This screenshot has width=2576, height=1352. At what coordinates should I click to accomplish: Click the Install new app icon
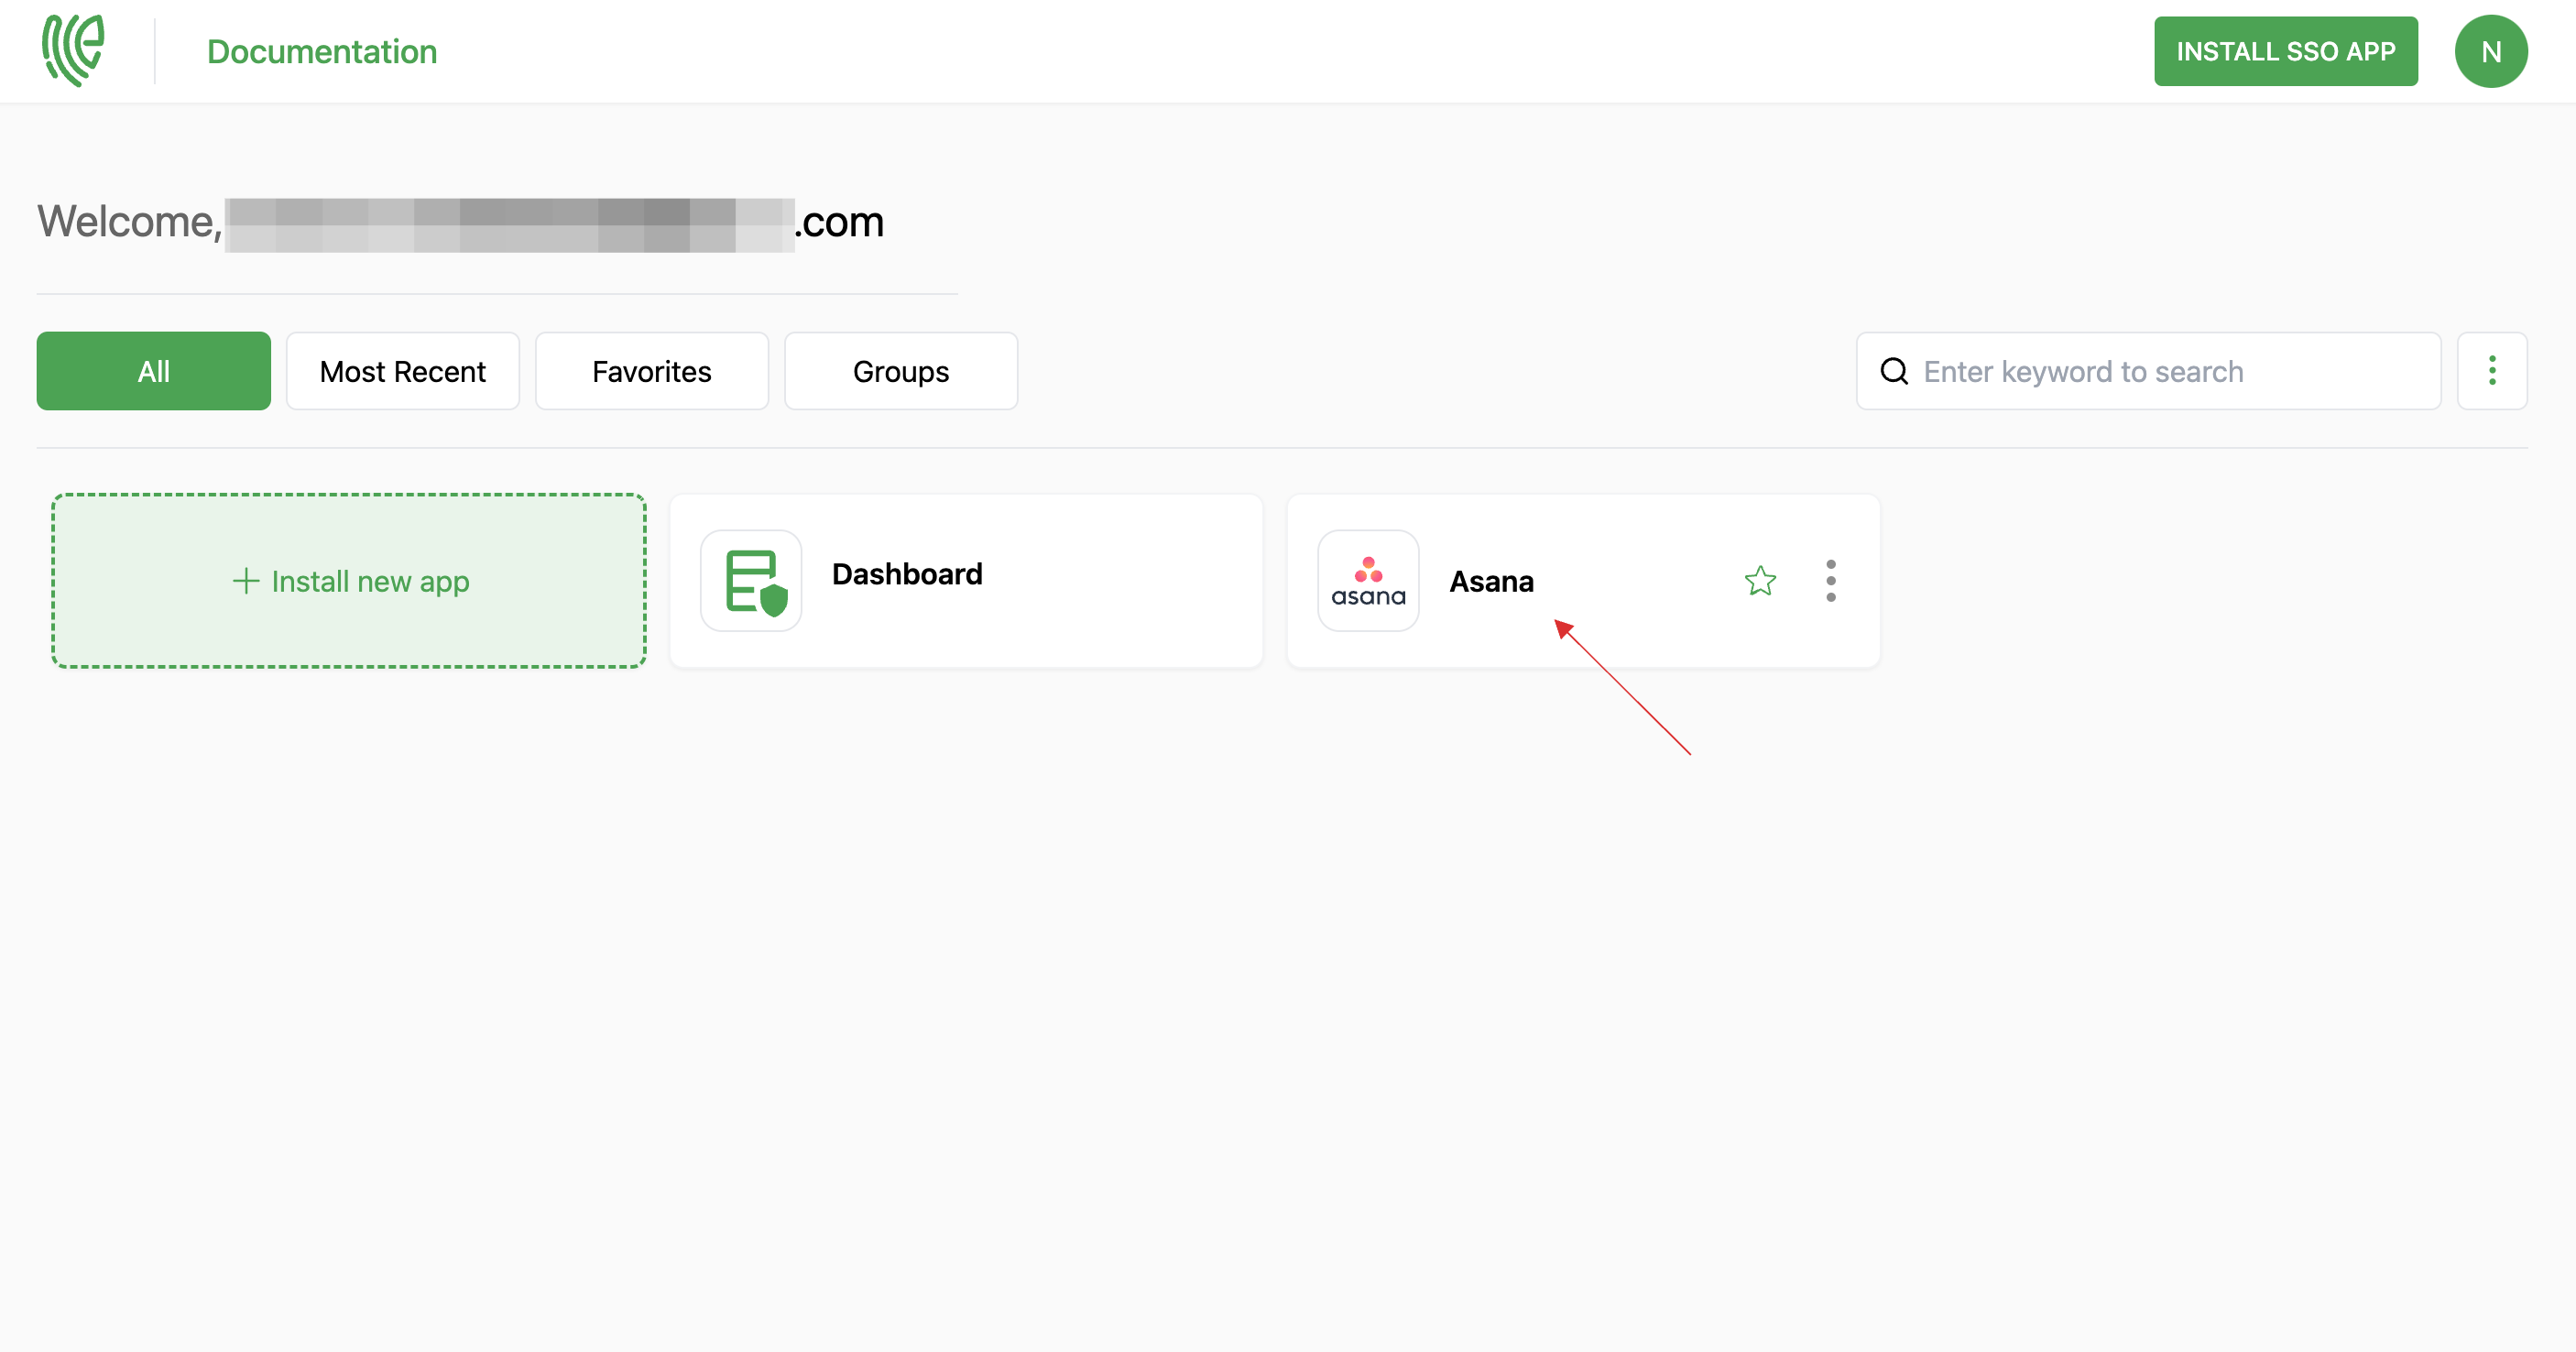pos(349,581)
